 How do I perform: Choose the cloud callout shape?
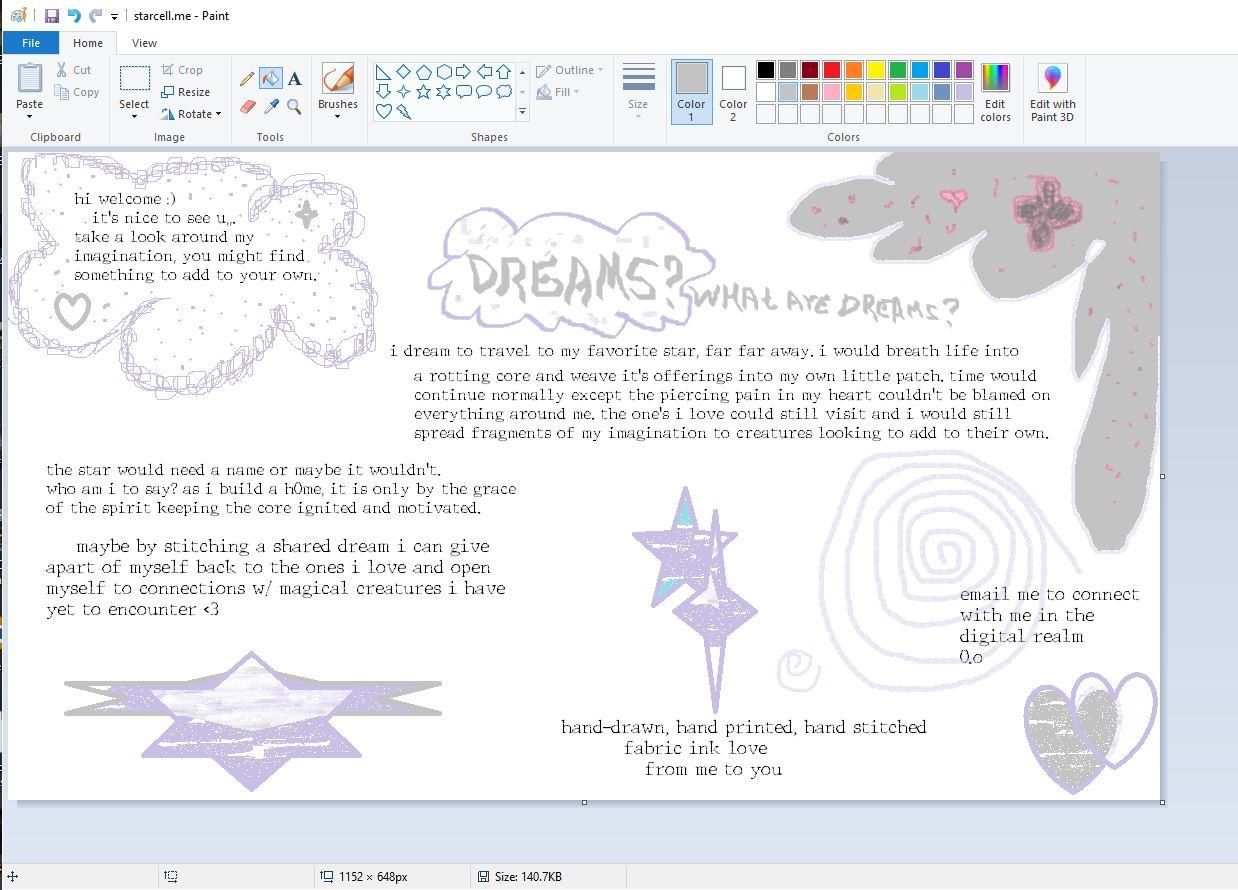[x=503, y=92]
